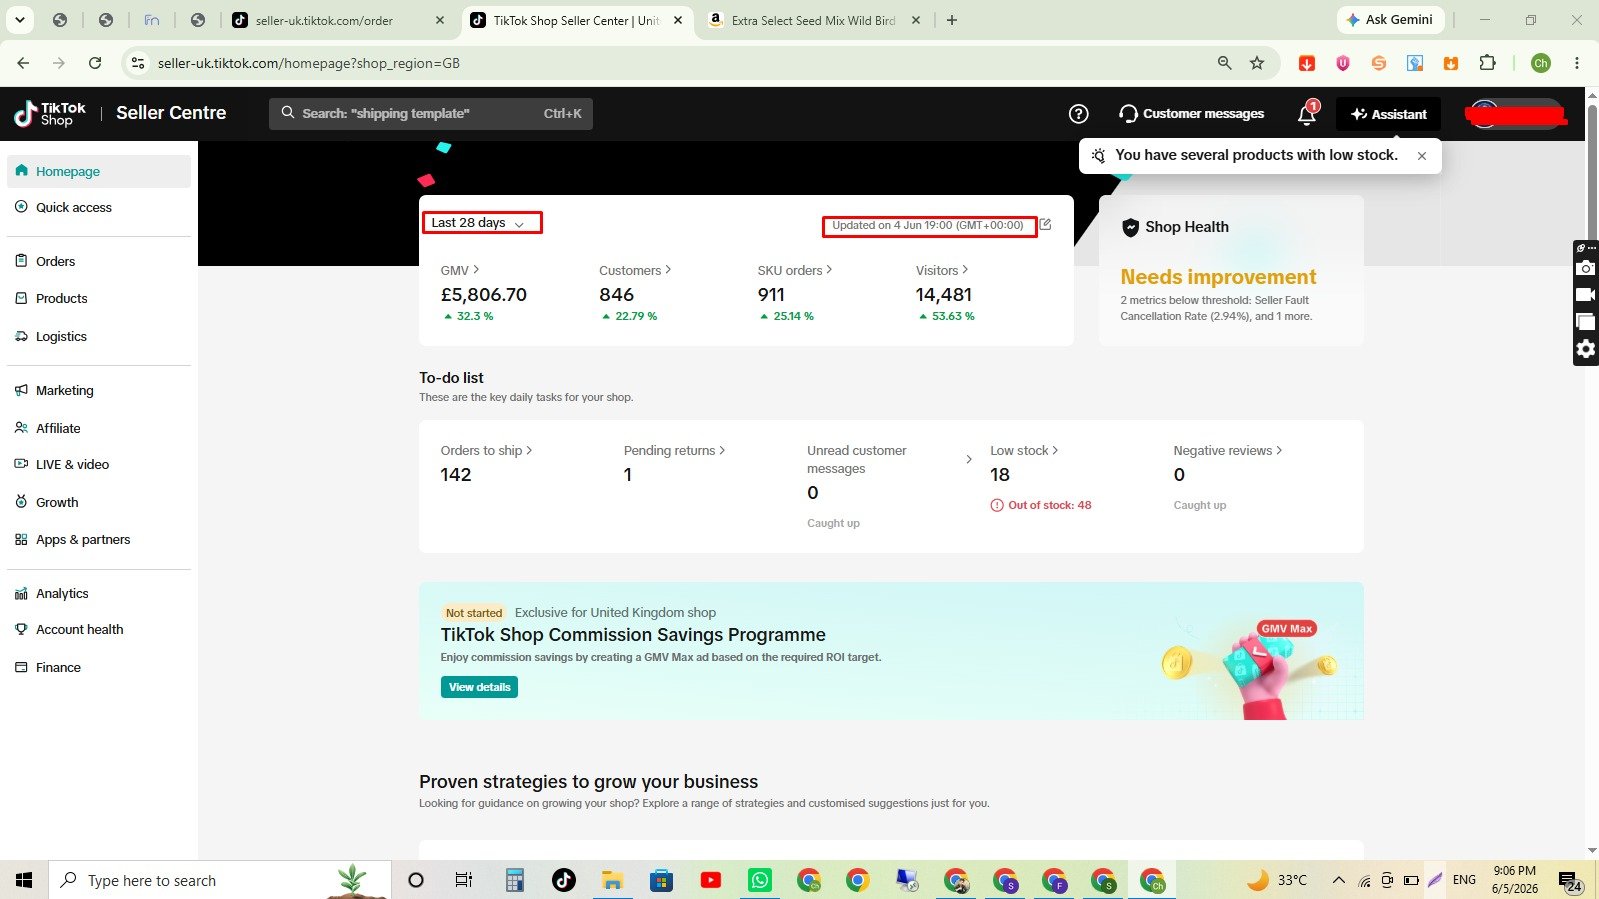Image resolution: width=1599 pixels, height=899 pixels.
Task: Click the settings gear in side panel
Action: coord(1585,349)
